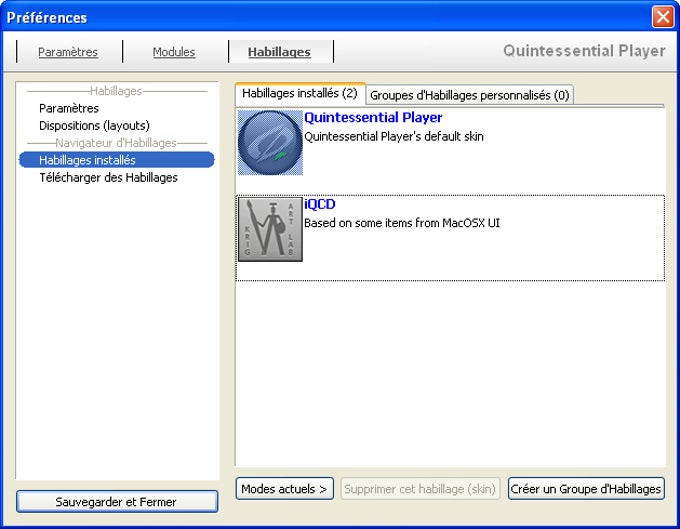Select Habillages installés sidebar entry
This screenshot has height=529, width=680.
coord(117,160)
